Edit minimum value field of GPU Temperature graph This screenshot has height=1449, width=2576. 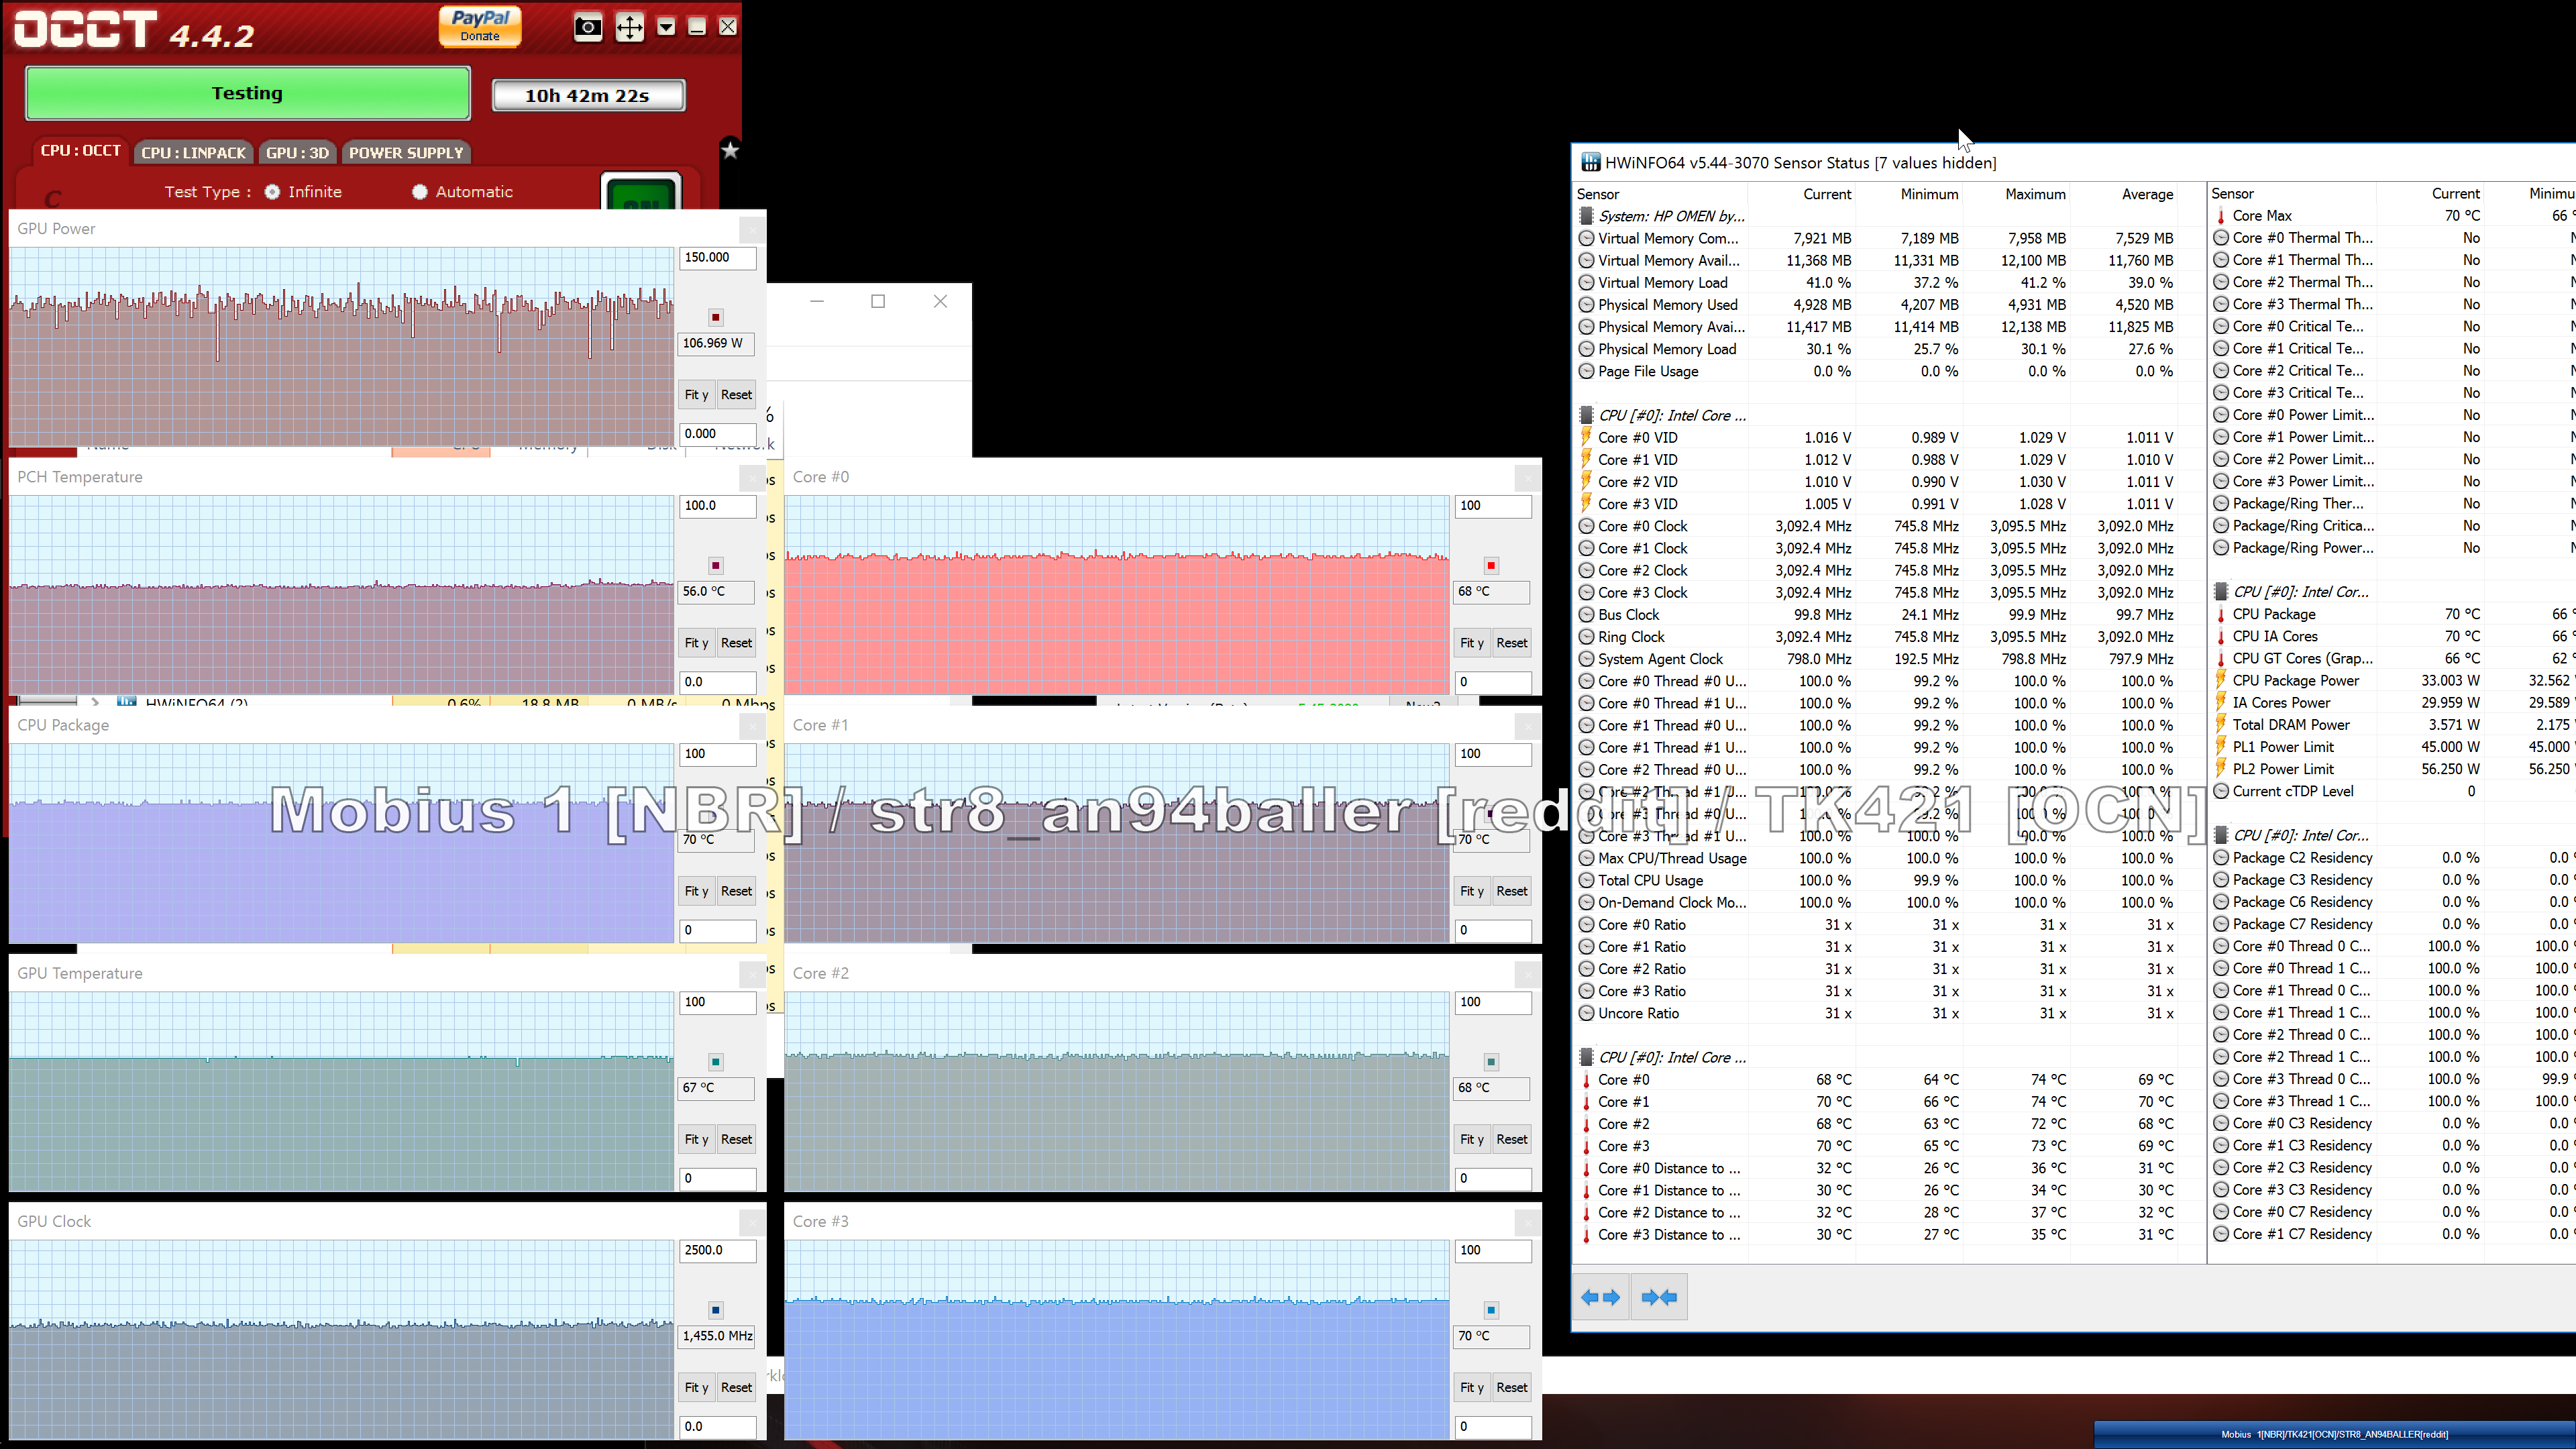click(x=717, y=1179)
